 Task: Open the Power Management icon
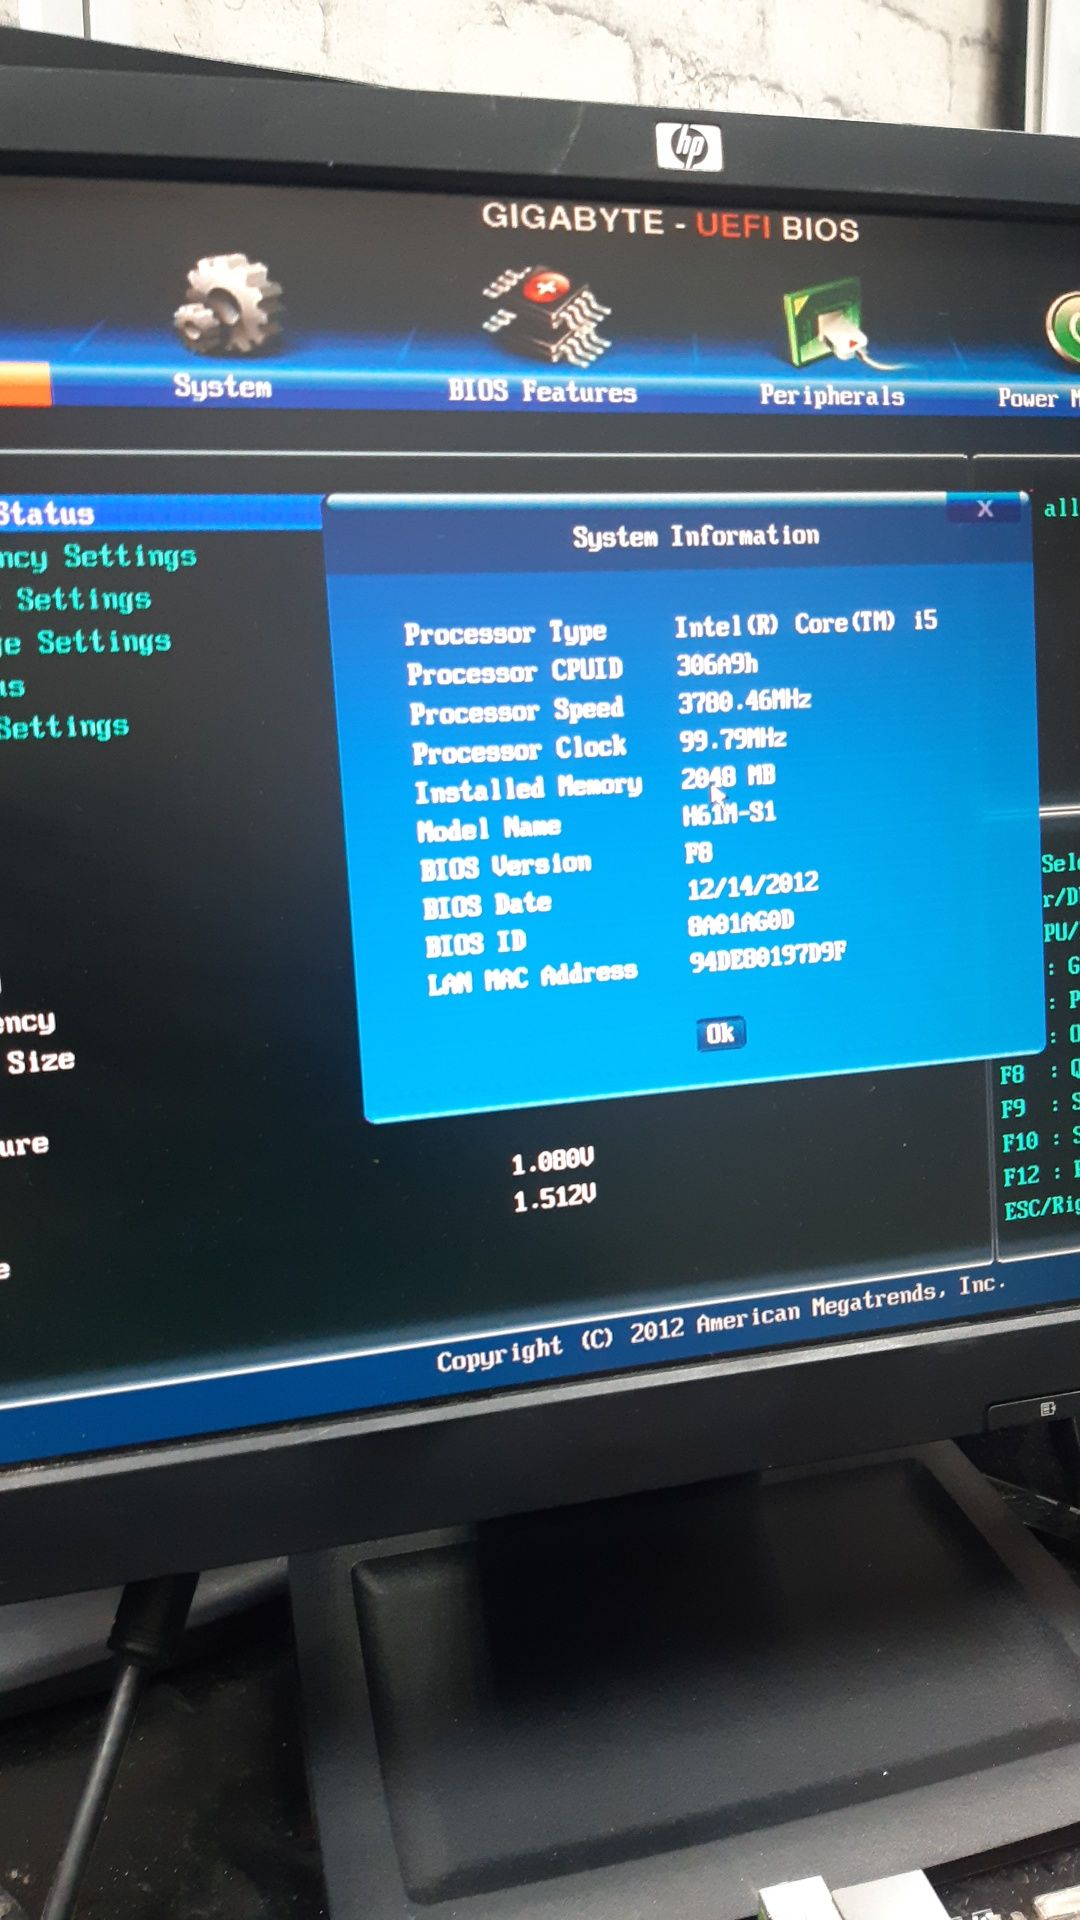pyautogui.click(x=1063, y=328)
